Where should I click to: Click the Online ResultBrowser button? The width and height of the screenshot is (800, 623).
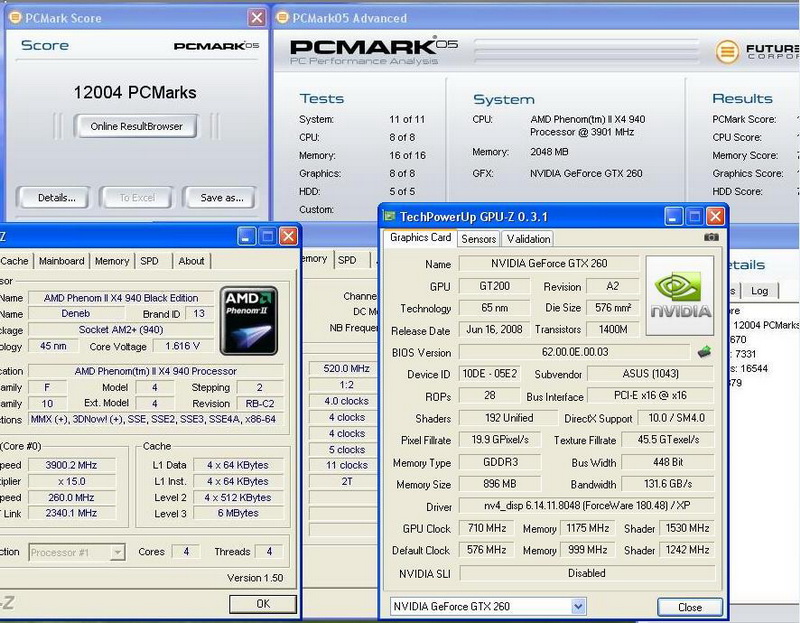[x=136, y=126]
